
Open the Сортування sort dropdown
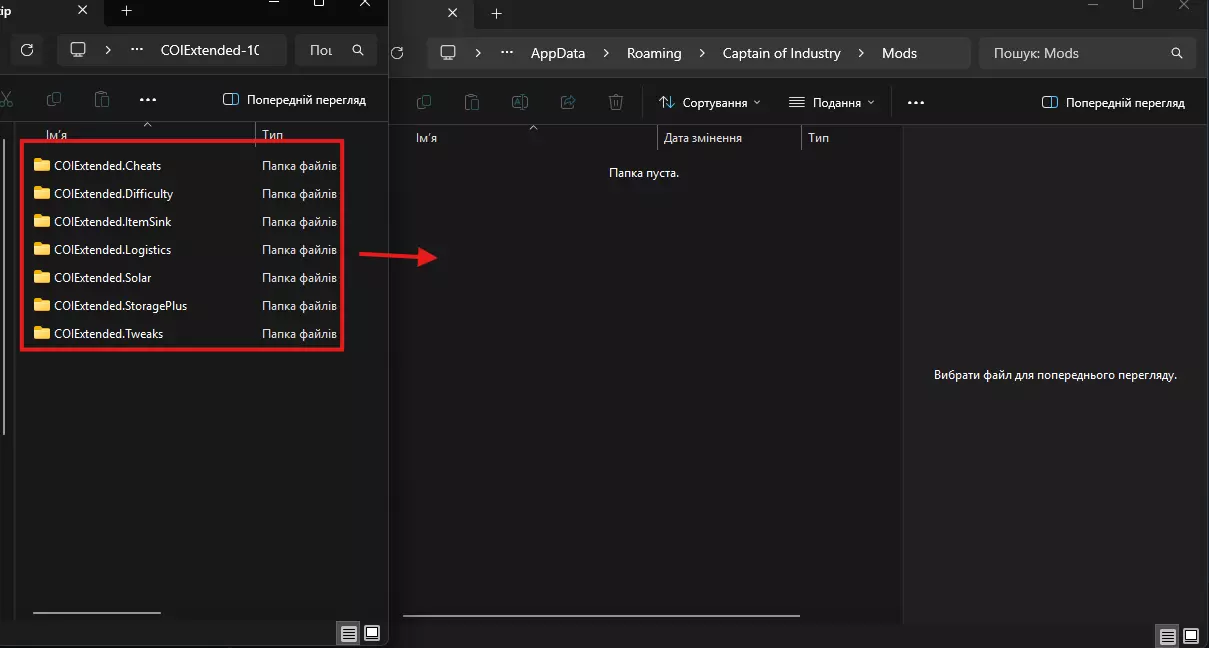709,103
